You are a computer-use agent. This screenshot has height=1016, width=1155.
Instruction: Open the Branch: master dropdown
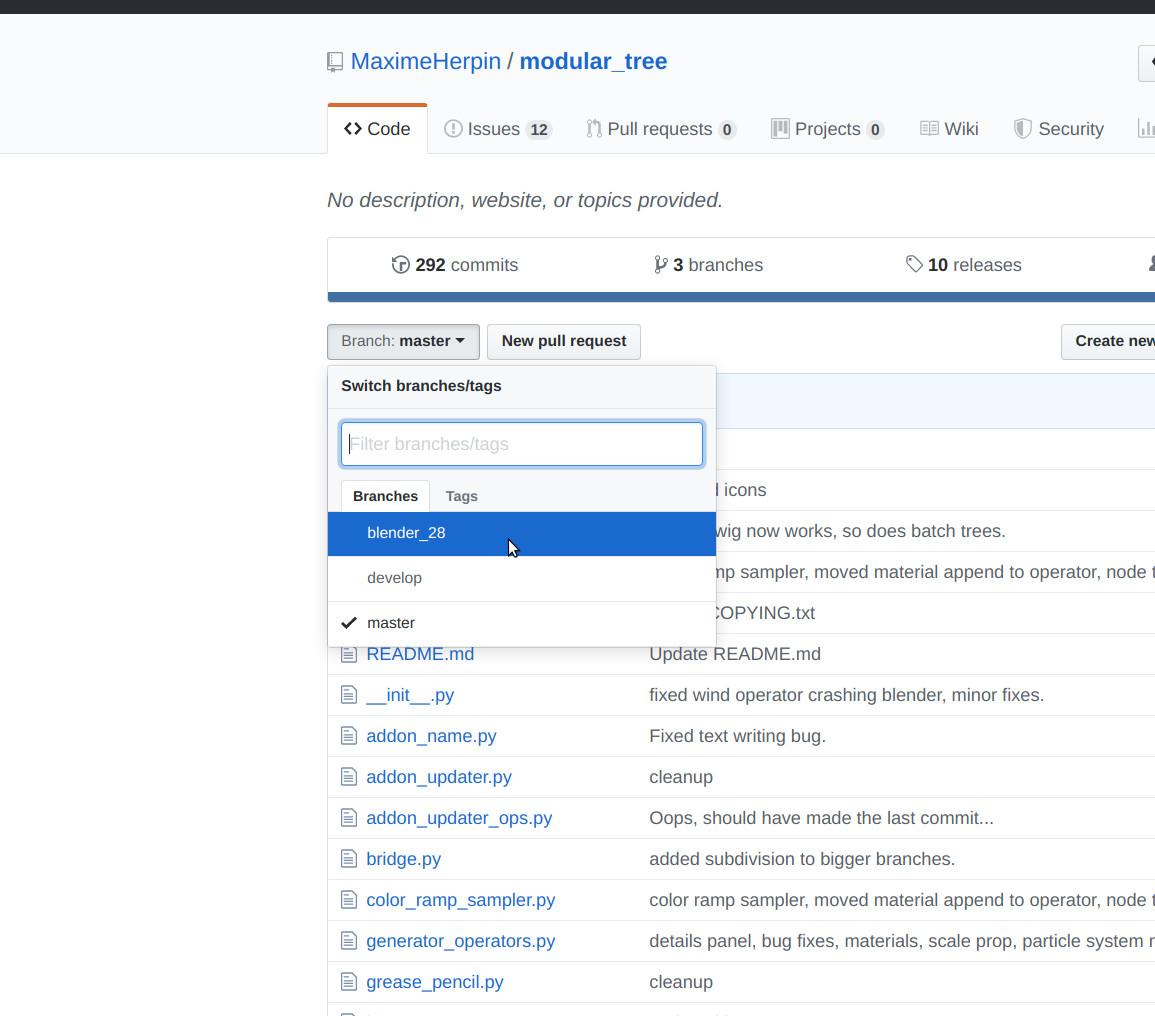pyautogui.click(x=403, y=341)
